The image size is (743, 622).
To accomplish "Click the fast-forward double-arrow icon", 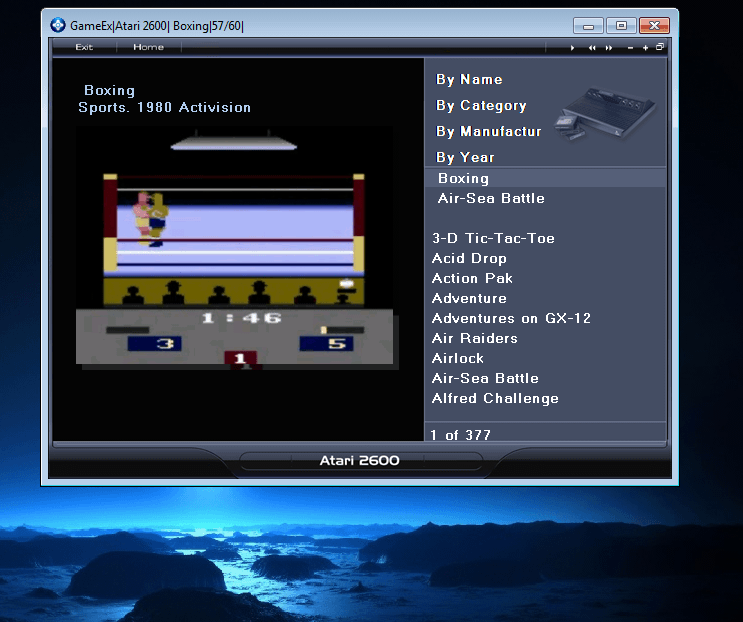I will point(608,47).
